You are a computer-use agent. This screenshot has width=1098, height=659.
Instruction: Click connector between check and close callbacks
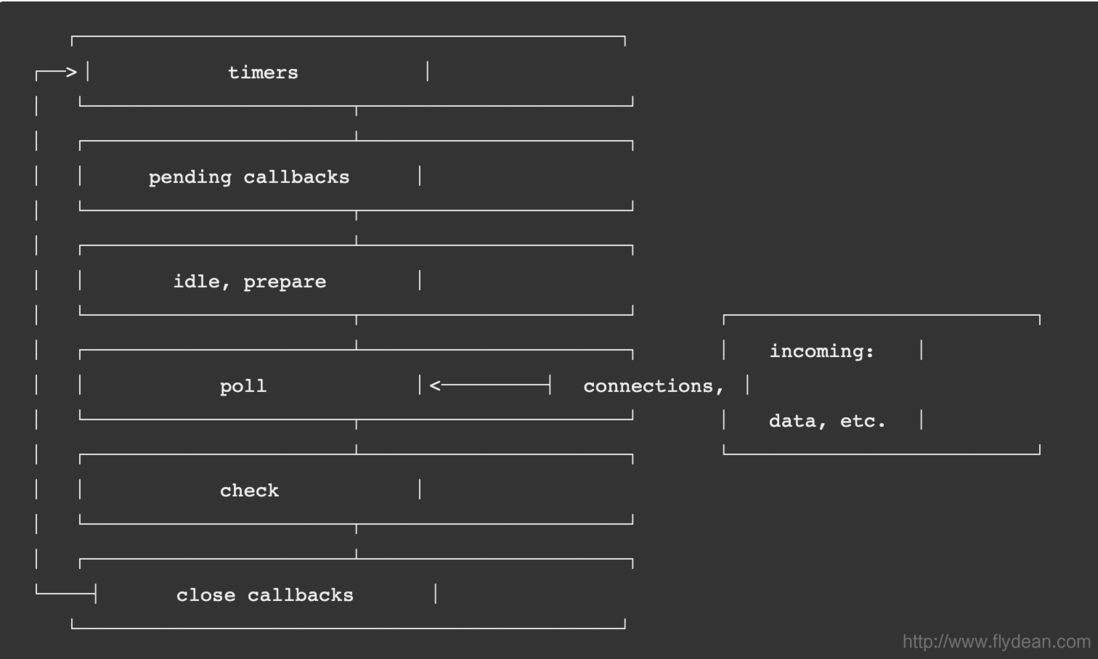pyautogui.click(x=356, y=541)
